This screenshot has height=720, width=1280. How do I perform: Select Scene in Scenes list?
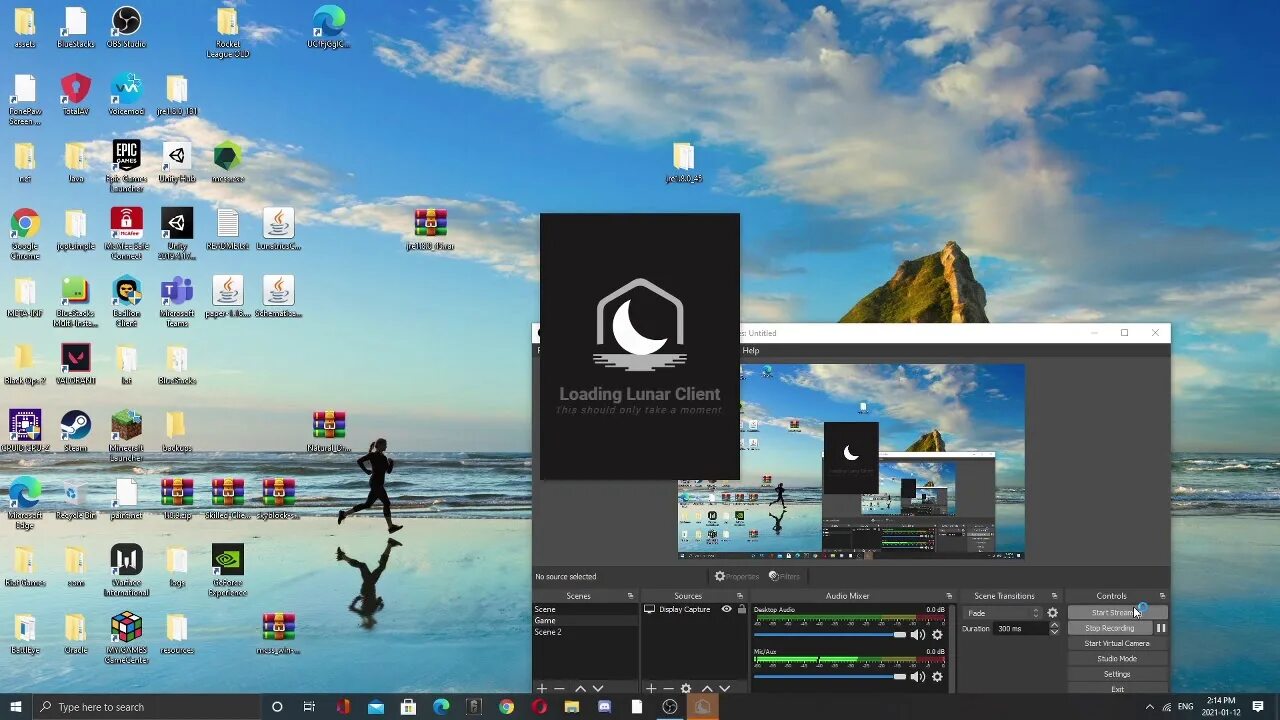[x=585, y=609]
